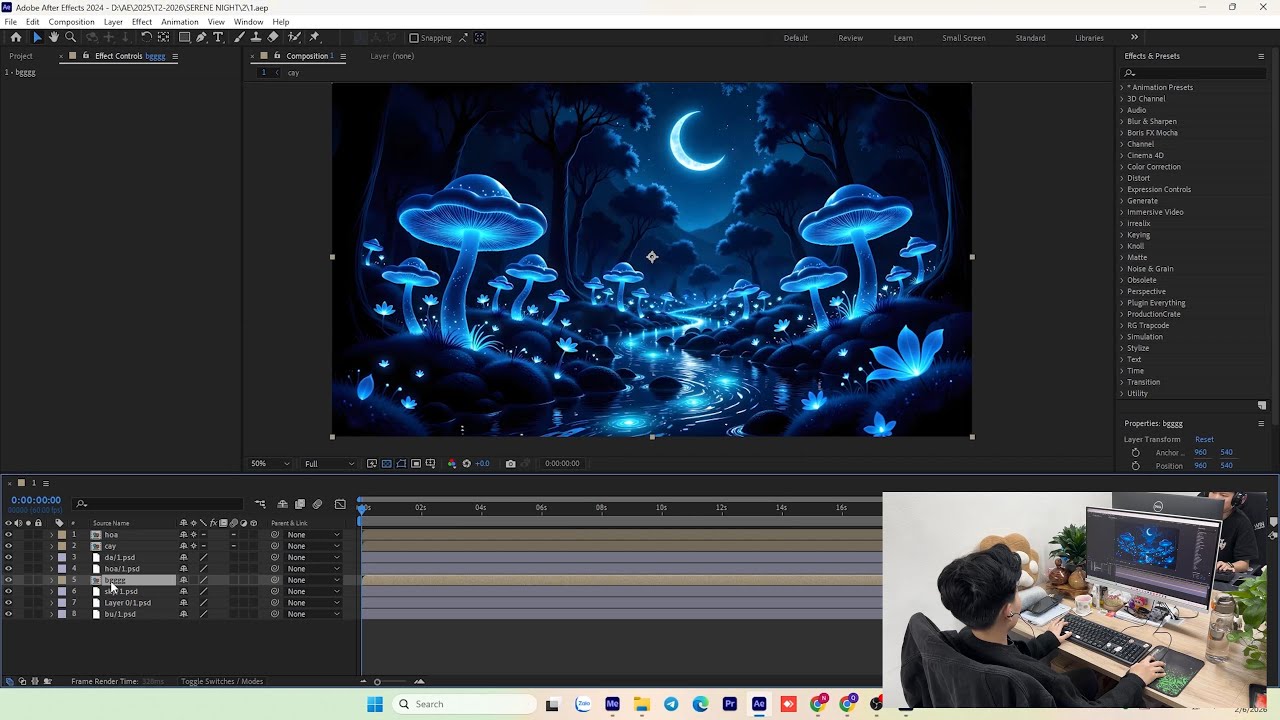This screenshot has width=1280, height=720.
Task: Toggle visibility of layer 5 bgggg
Action: pyautogui.click(x=8, y=580)
